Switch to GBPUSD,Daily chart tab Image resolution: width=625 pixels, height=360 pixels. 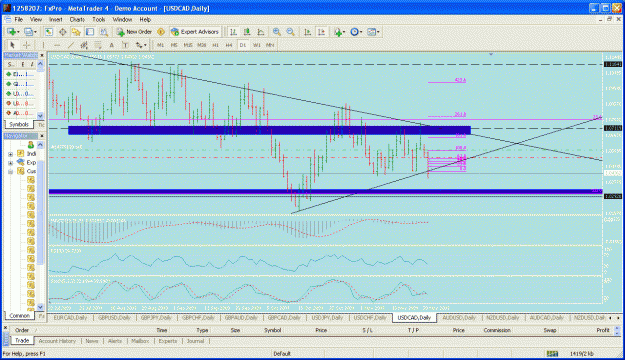114,318
